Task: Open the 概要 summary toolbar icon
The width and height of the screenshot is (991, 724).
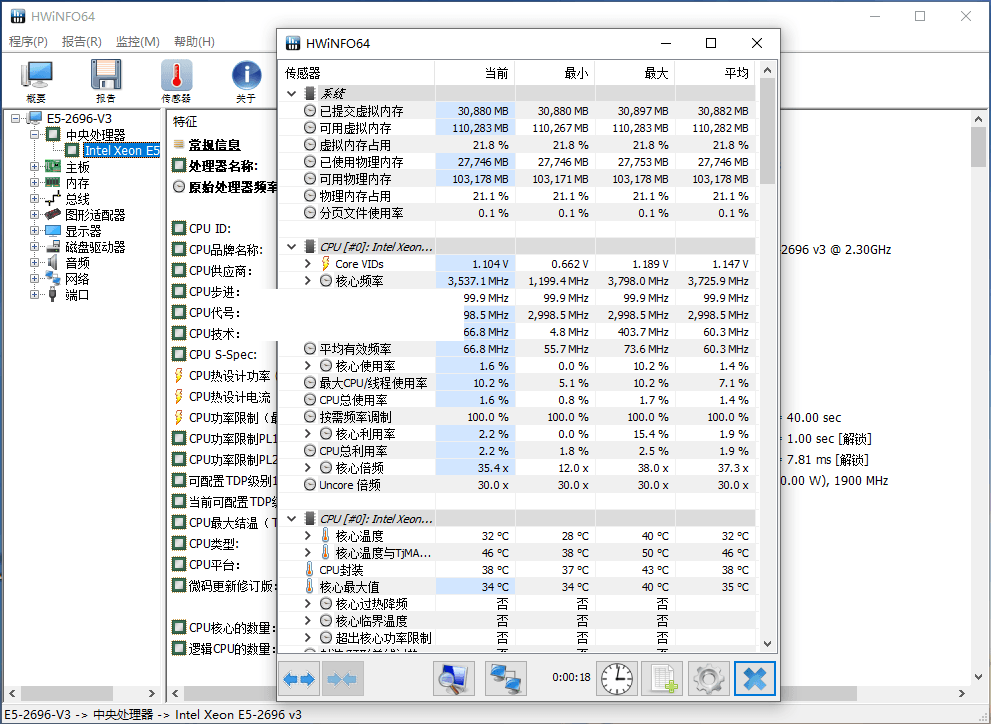Action: point(36,80)
